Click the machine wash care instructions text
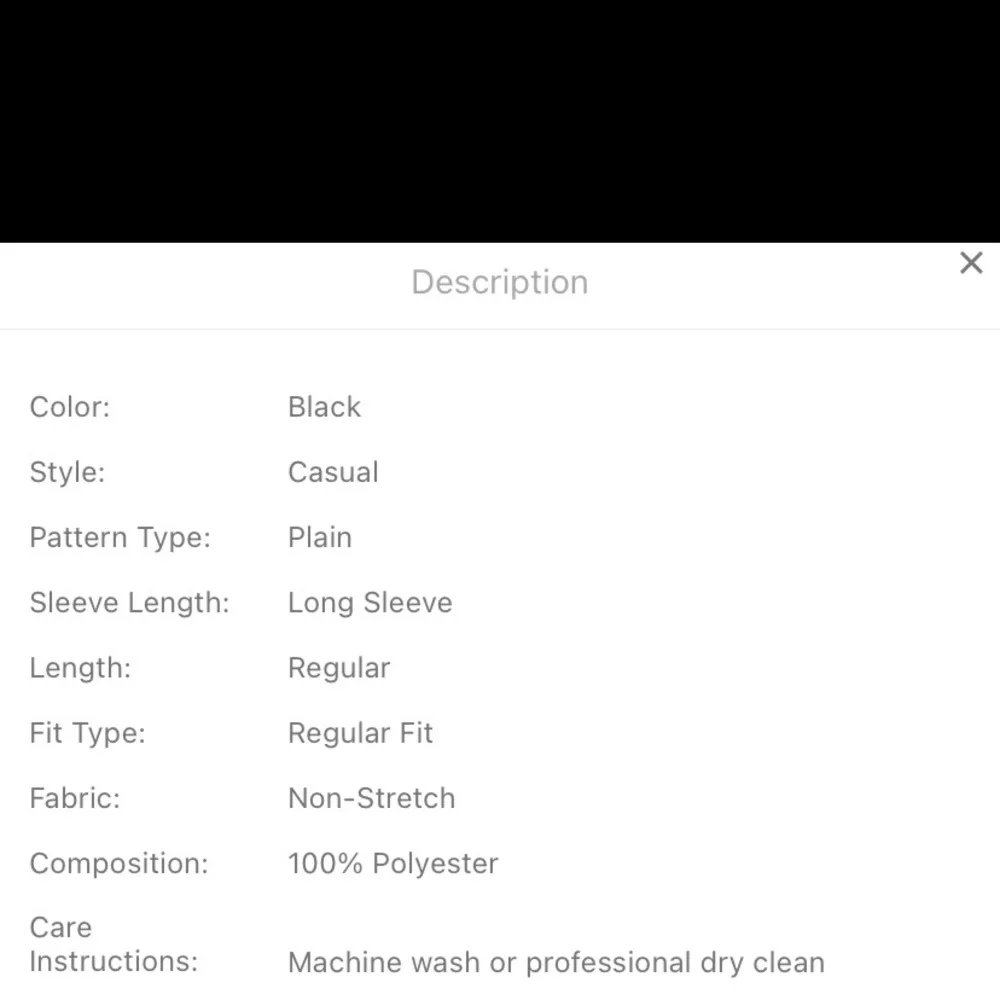 coord(556,963)
